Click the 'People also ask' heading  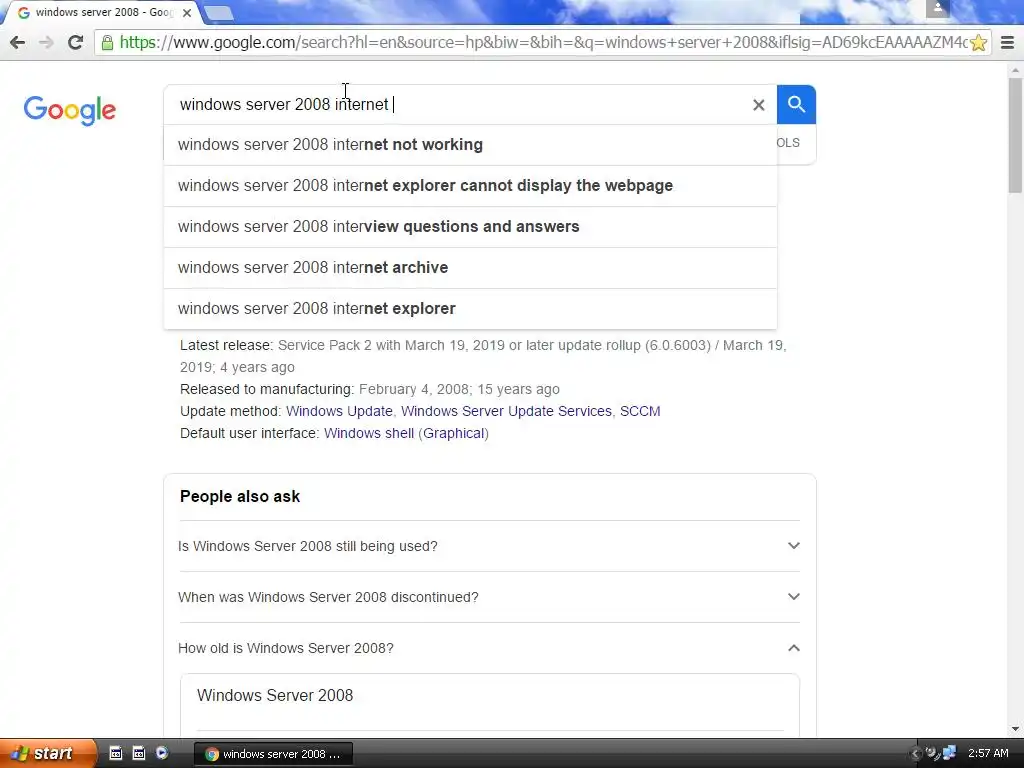240,496
